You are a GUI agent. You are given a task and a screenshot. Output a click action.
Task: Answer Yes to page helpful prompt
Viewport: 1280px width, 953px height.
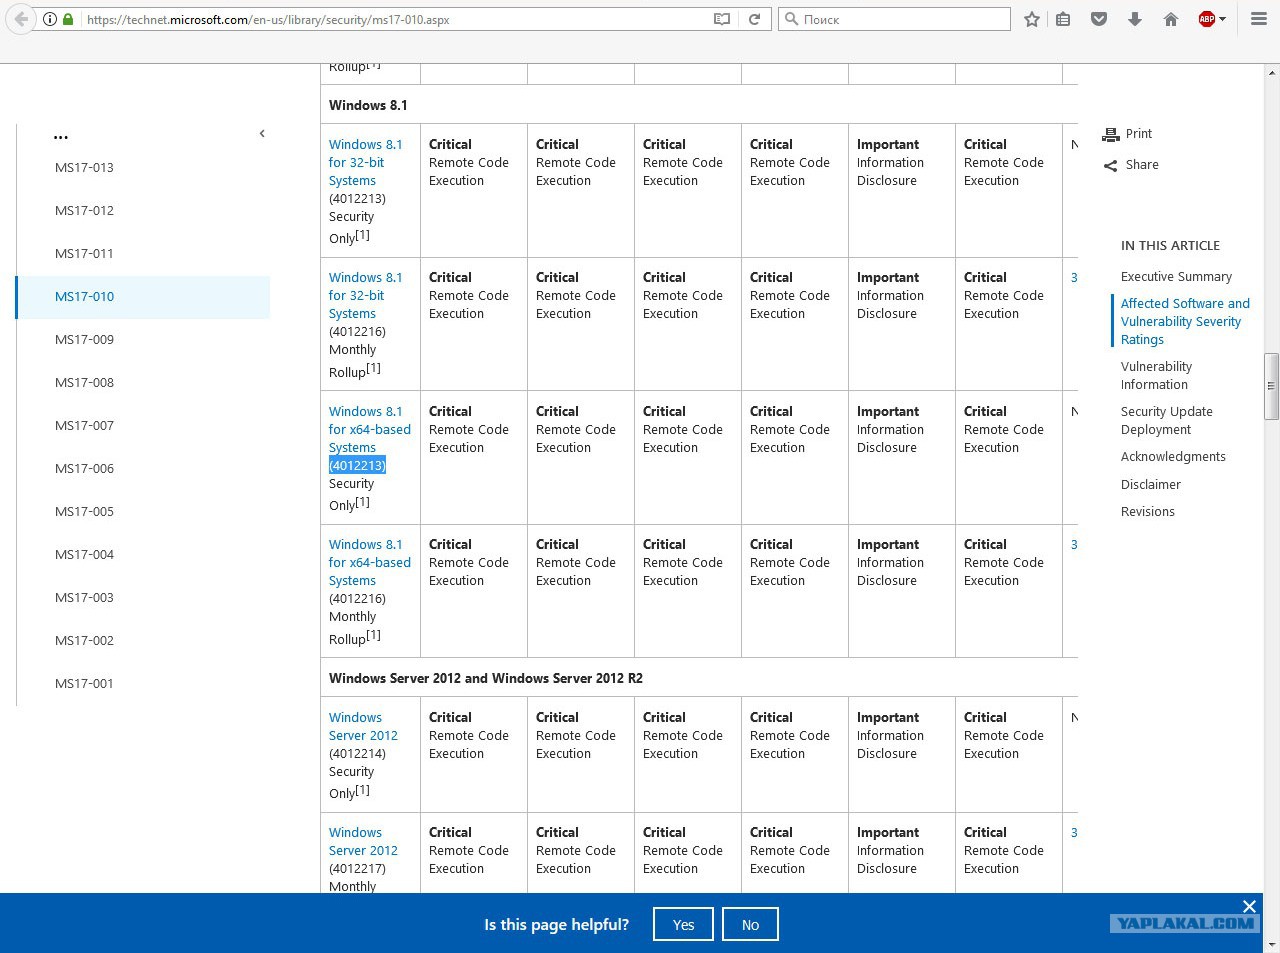point(683,924)
